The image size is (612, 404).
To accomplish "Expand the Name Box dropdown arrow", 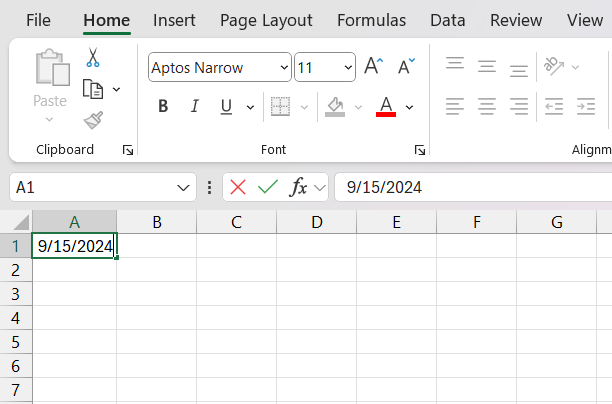I will pos(183,188).
